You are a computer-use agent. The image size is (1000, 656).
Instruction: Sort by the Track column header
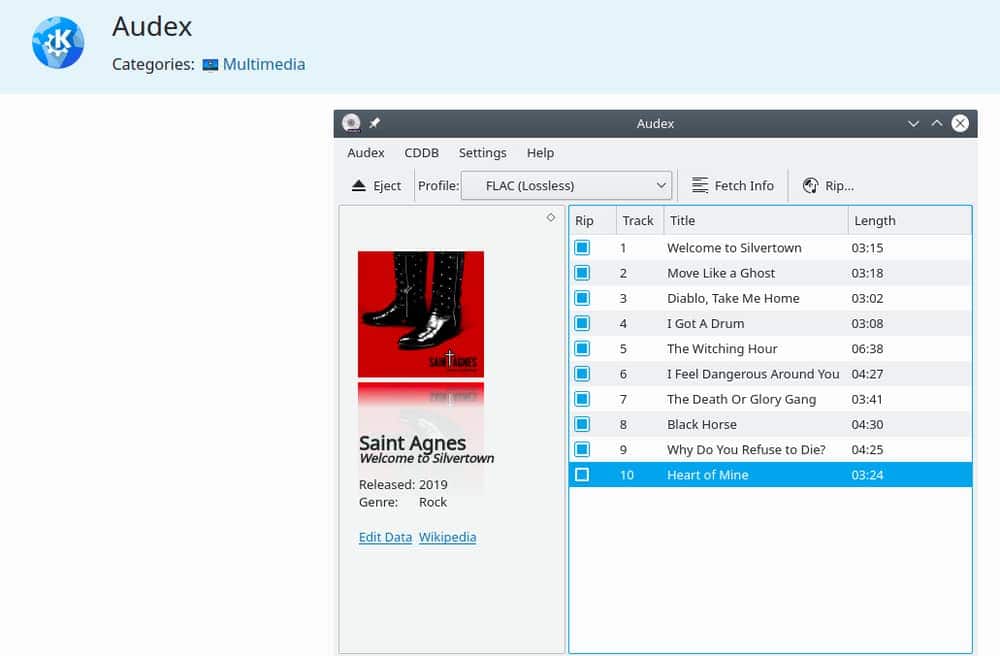[x=640, y=221]
